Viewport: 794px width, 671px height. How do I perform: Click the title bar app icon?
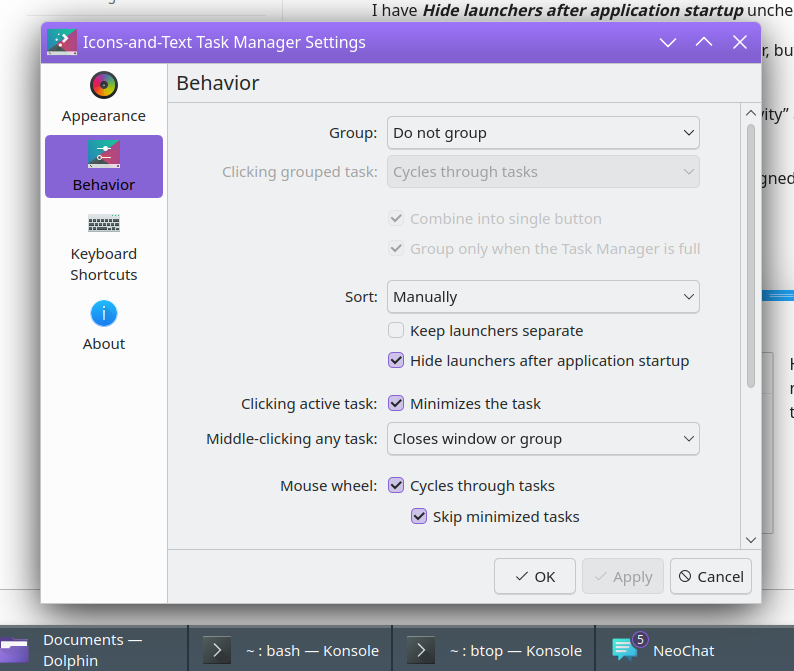(62, 42)
